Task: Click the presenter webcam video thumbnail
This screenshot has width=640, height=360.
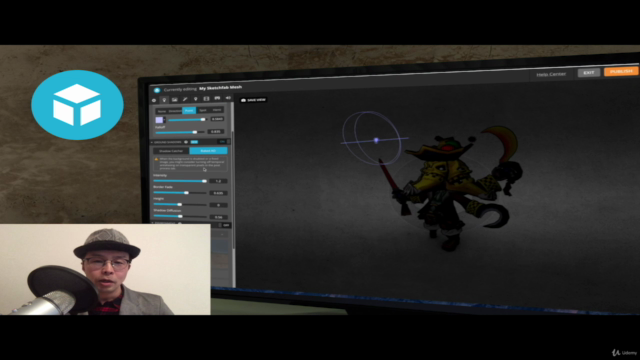Action: coord(105,269)
